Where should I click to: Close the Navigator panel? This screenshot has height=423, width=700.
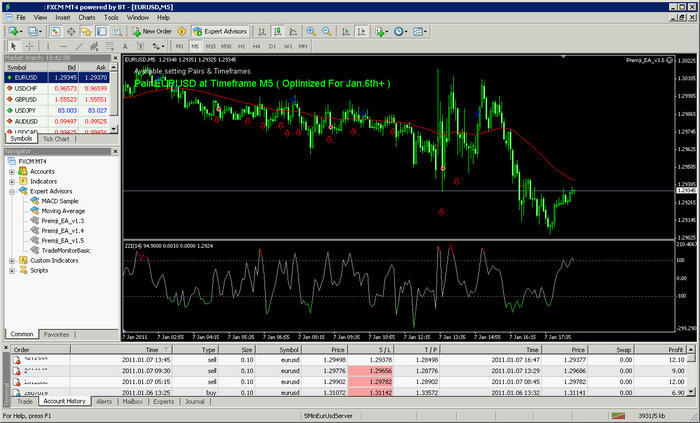click(x=115, y=152)
